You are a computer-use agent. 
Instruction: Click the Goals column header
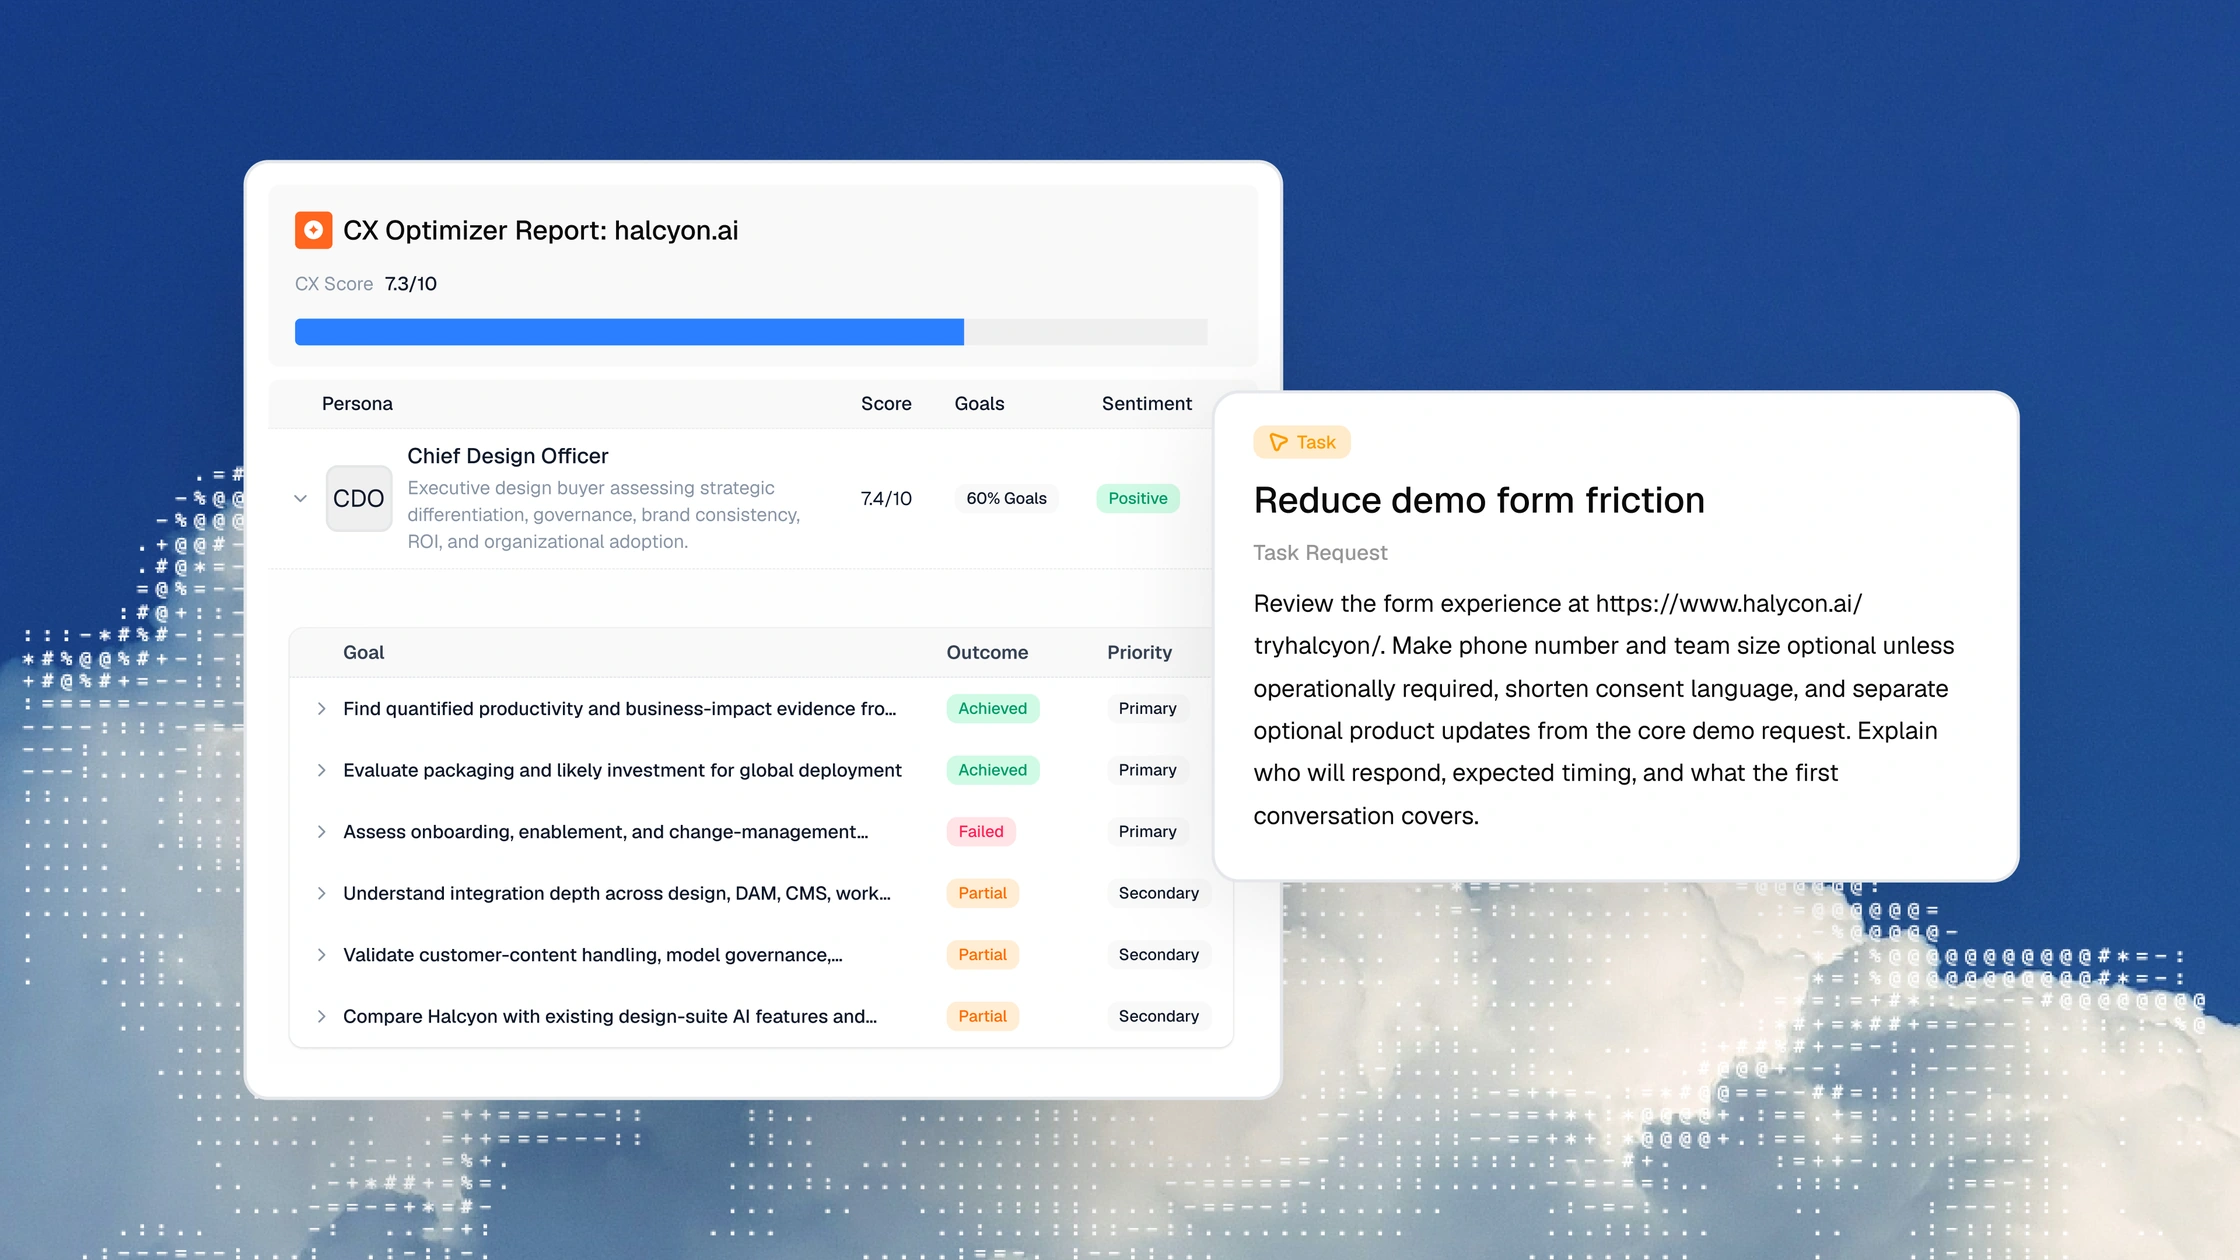click(979, 403)
